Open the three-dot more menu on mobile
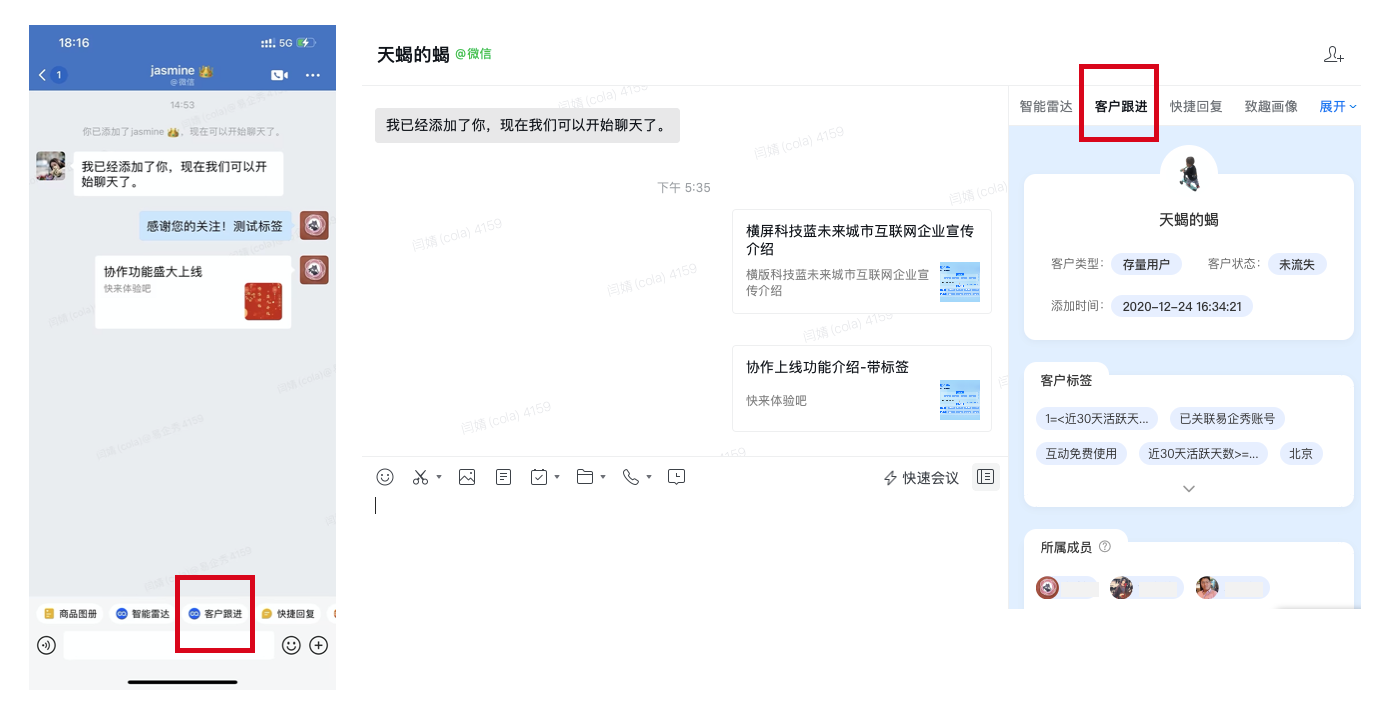 coord(313,75)
